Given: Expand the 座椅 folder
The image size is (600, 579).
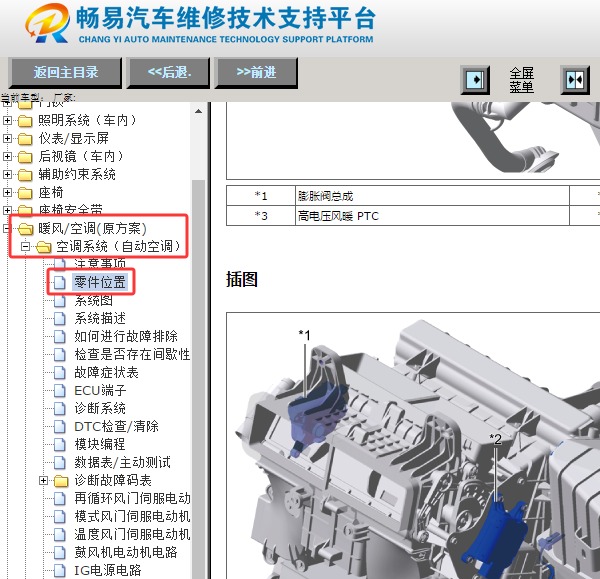Looking at the screenshot, I should pyautogui.click(x=7, y=192).
